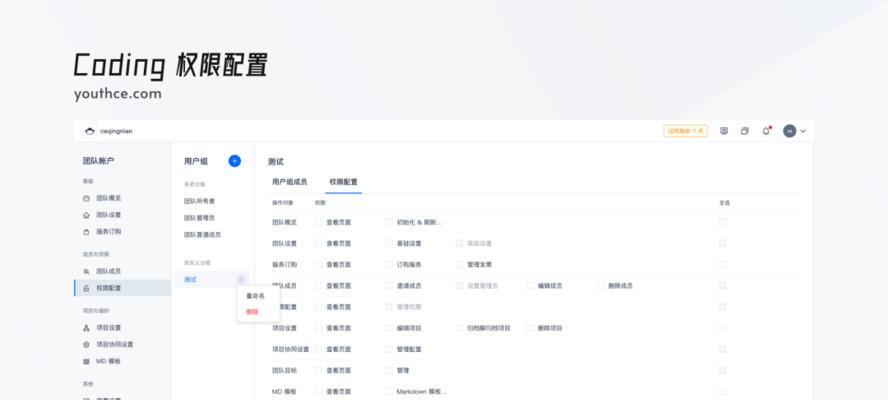Viewport: 888px width, 400px height.
Task: Switch to the 用户组成员 tab
Action: point(289,182)
